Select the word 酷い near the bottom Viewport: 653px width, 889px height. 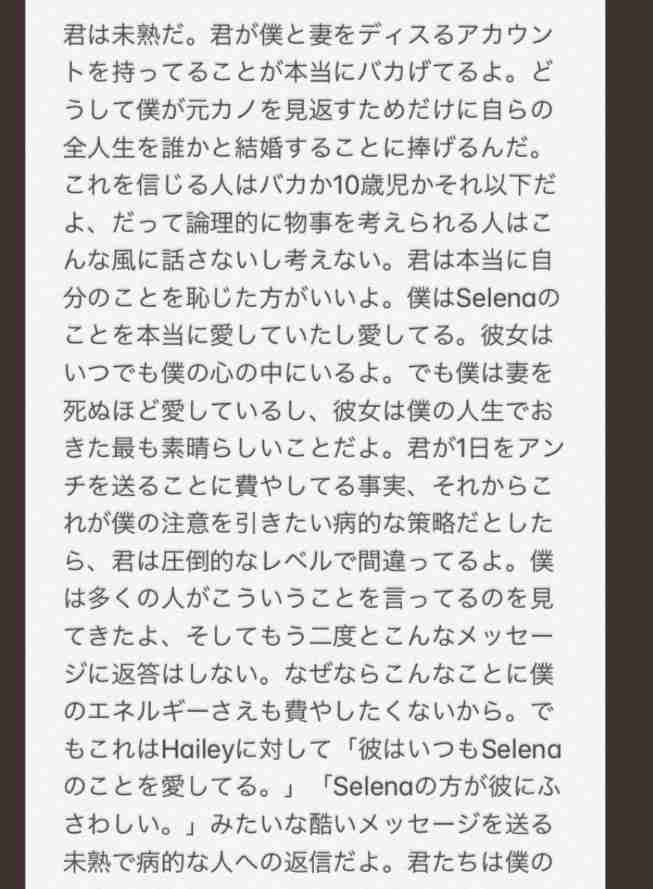point(333,824)
